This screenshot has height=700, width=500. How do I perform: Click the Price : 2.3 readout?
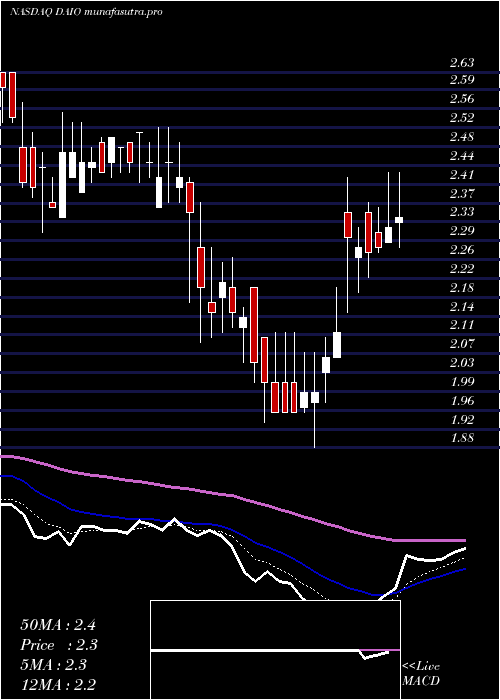coord(59,645)
